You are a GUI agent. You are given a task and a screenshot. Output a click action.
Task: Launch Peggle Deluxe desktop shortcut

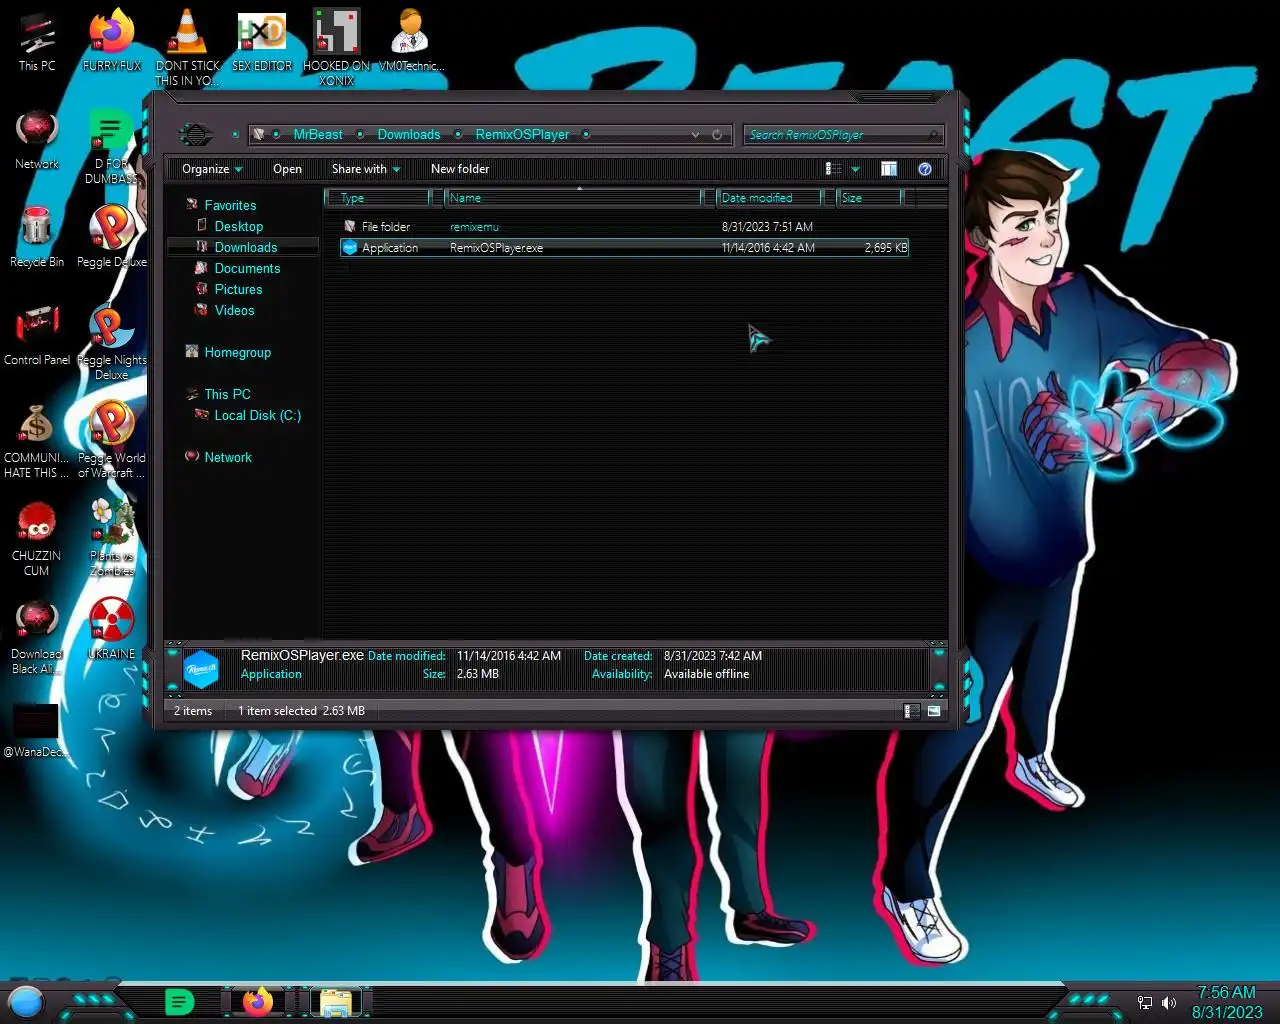tap(112, 238)
